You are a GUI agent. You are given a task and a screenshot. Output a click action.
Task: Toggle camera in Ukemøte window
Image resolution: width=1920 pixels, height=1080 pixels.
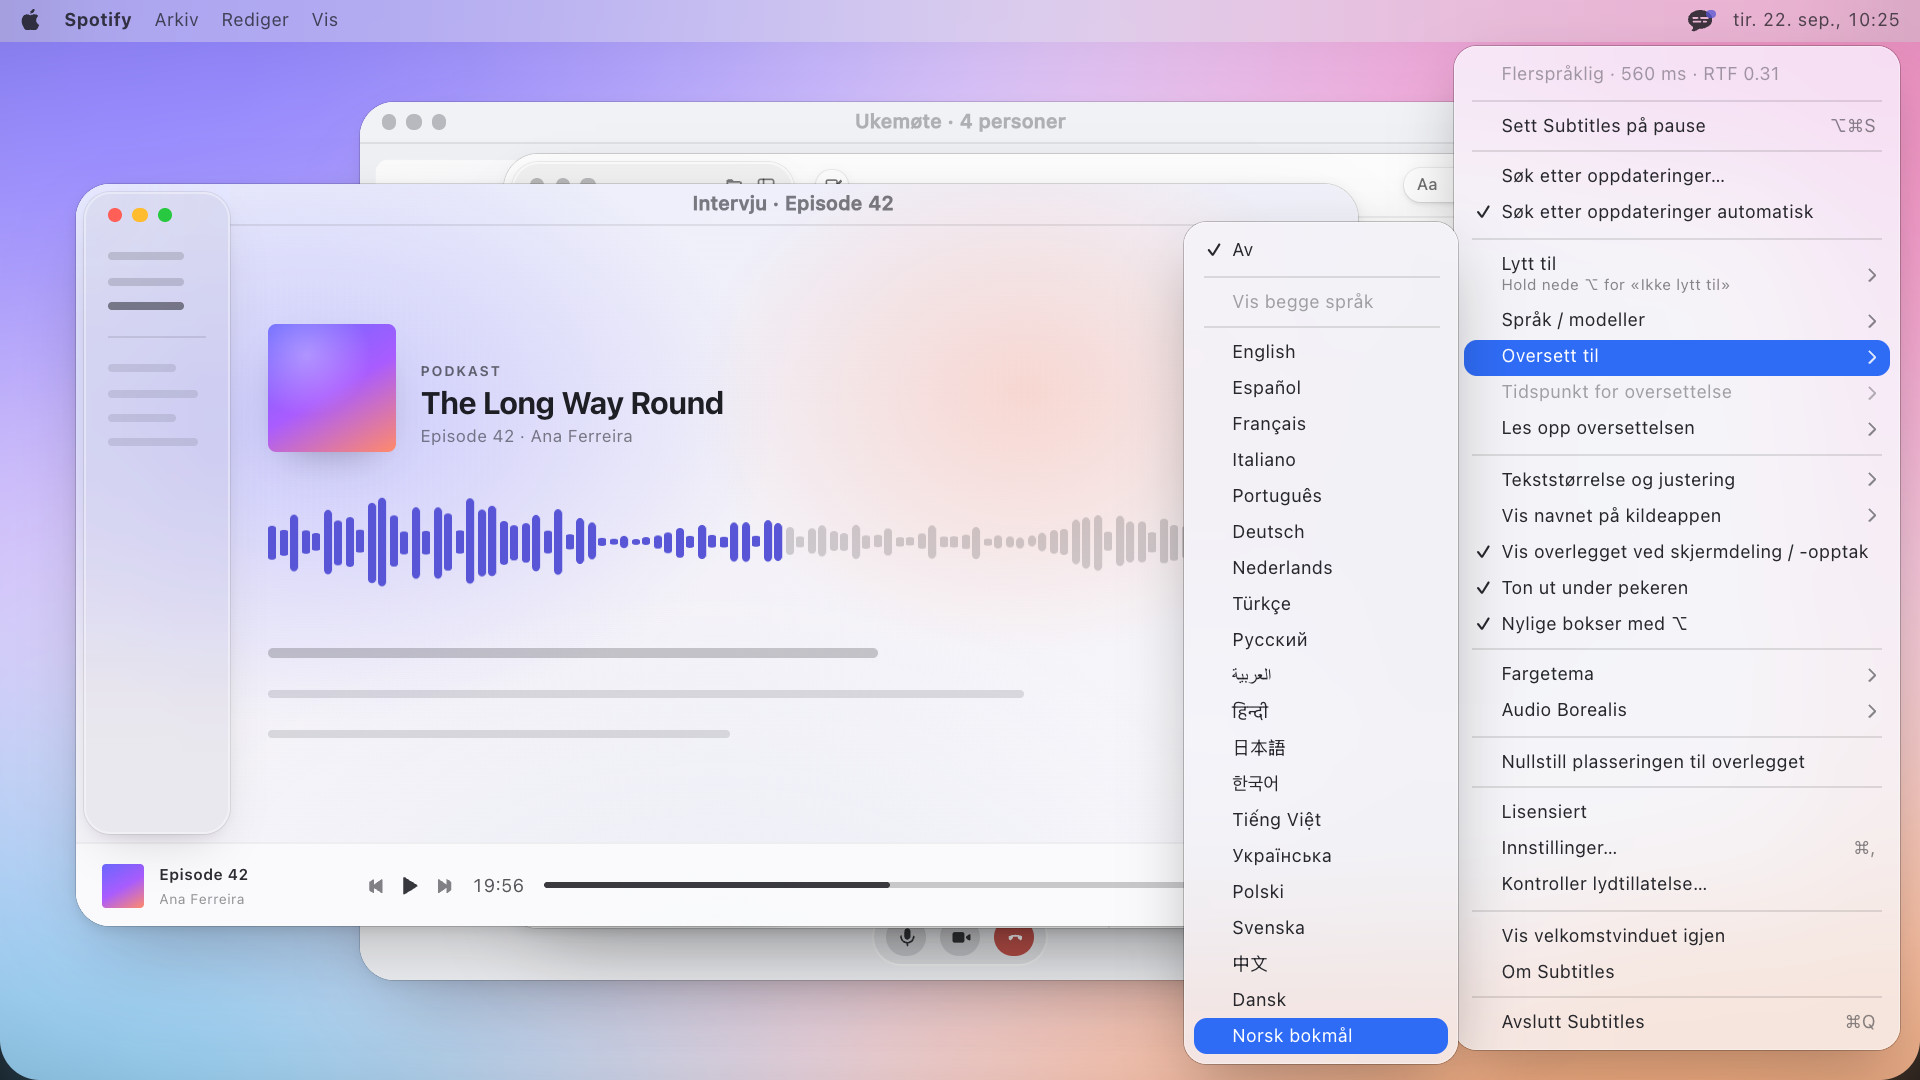[960, 938]
